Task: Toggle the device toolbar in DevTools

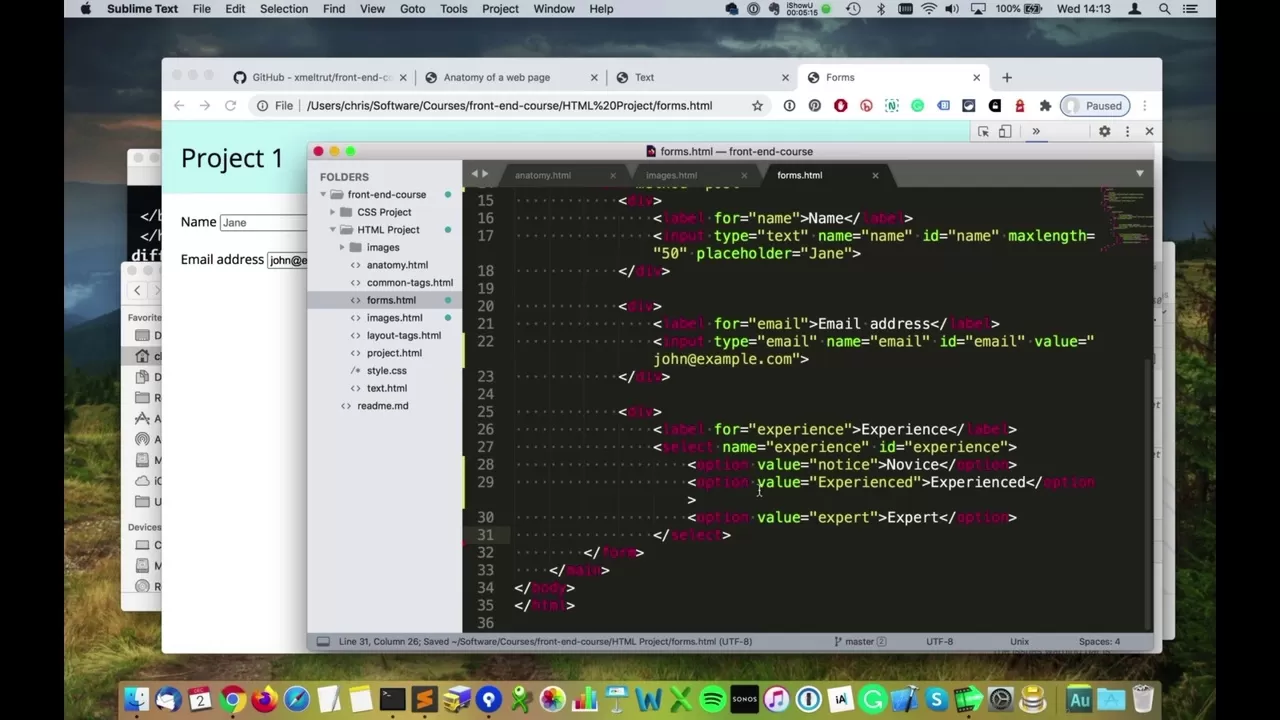Action: pyautogui.click(x=1004, y=131)
